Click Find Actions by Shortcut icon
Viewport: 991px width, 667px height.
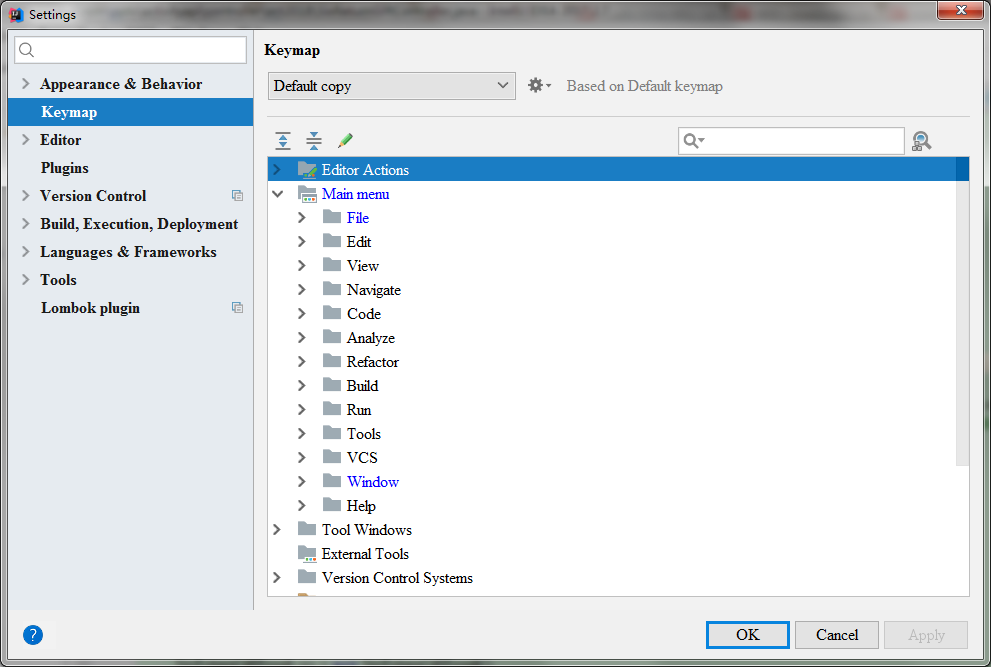tap(921, 141)
